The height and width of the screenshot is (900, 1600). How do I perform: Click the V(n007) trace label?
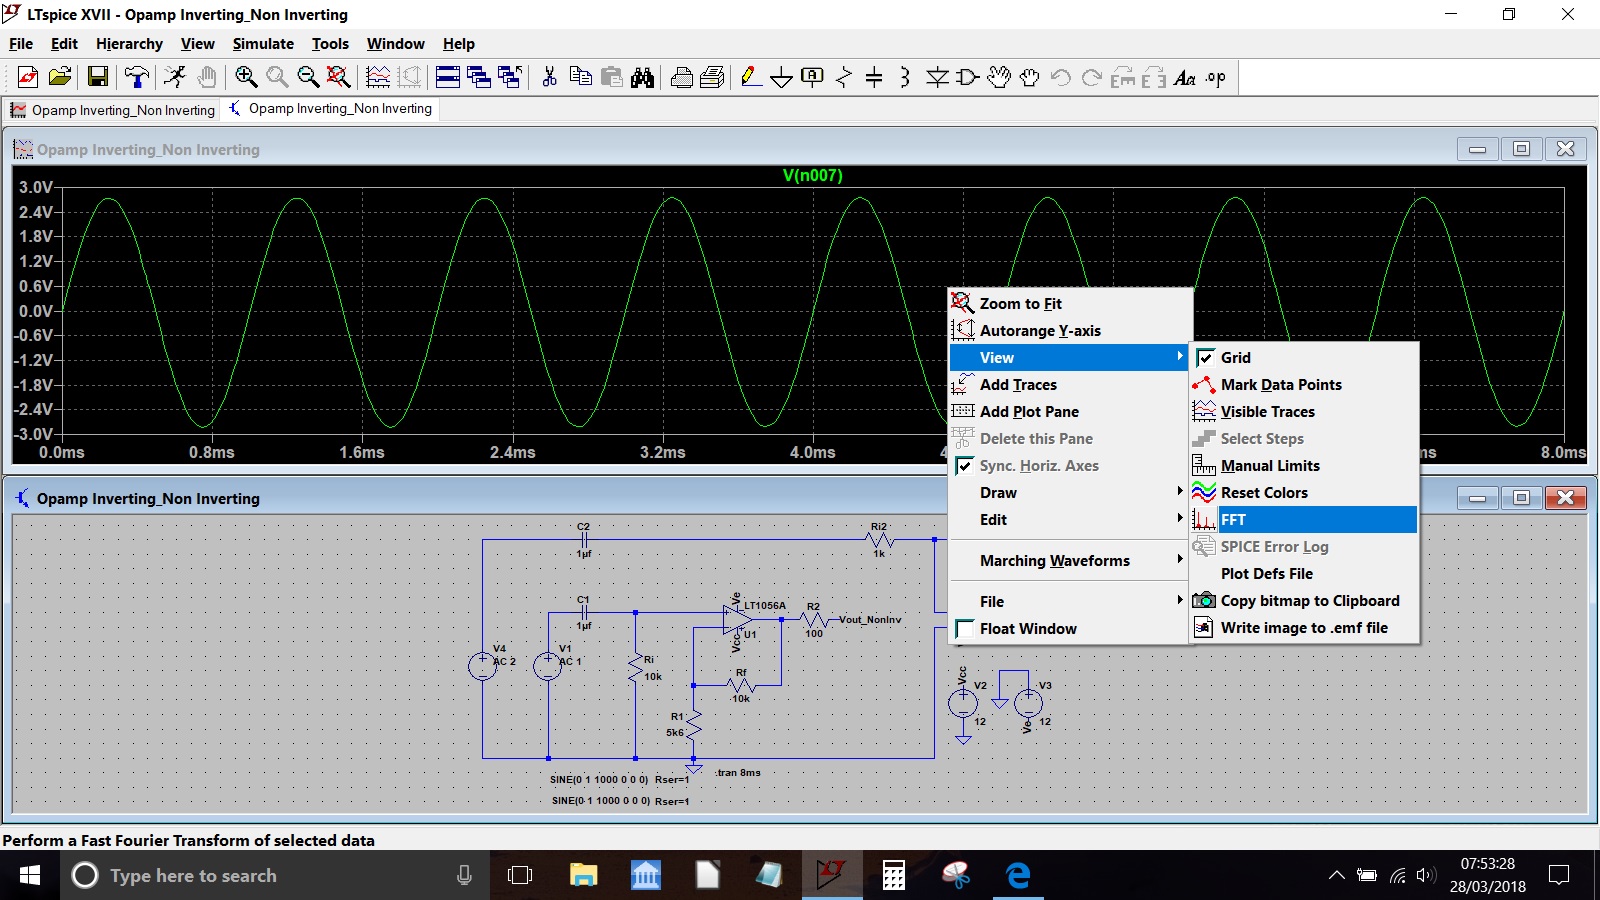point(812,175)
